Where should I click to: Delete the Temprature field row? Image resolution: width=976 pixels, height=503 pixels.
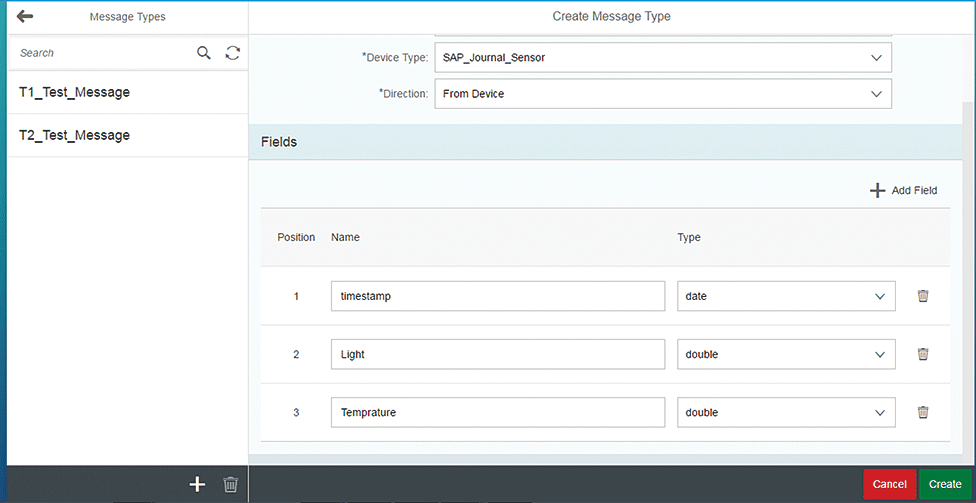click(923, 412)
